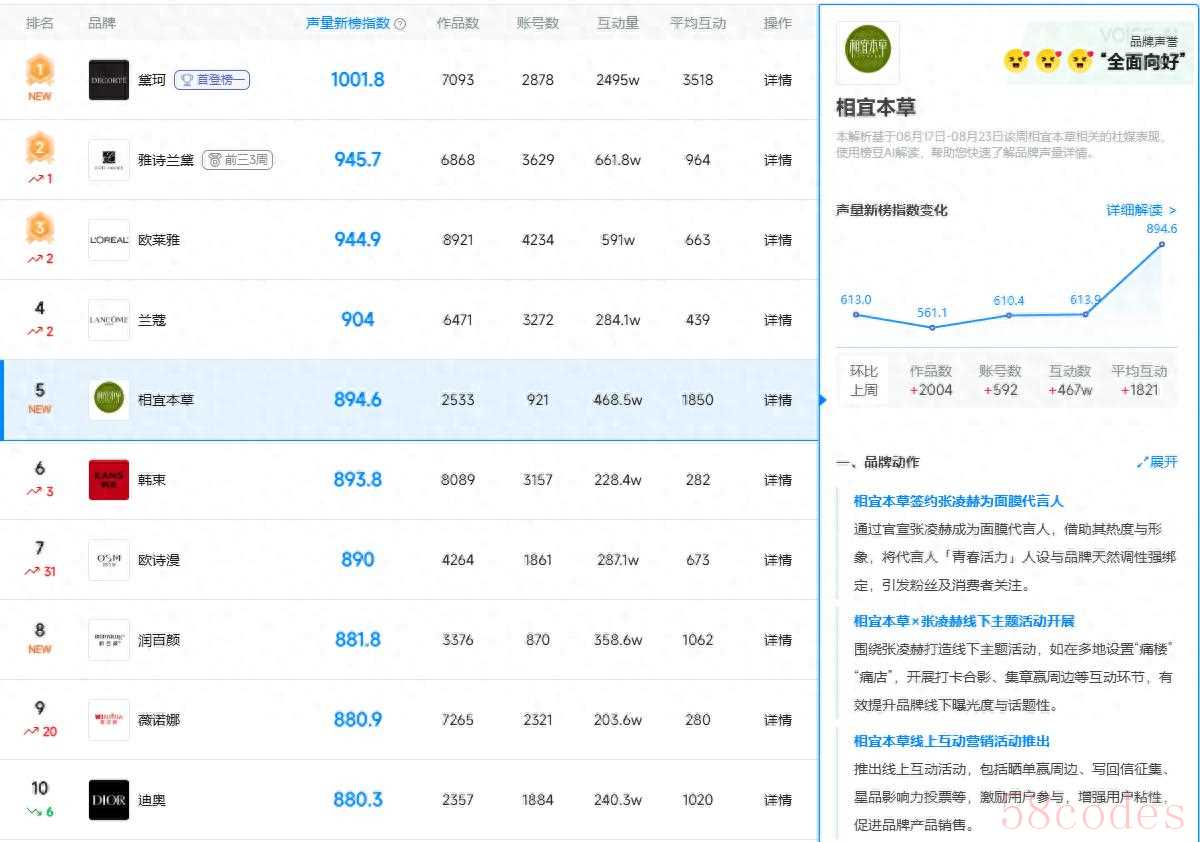Open 详情 for the 润百颜 row
This screenshot has width=1200, height=842.
click(x=777, y=640)
